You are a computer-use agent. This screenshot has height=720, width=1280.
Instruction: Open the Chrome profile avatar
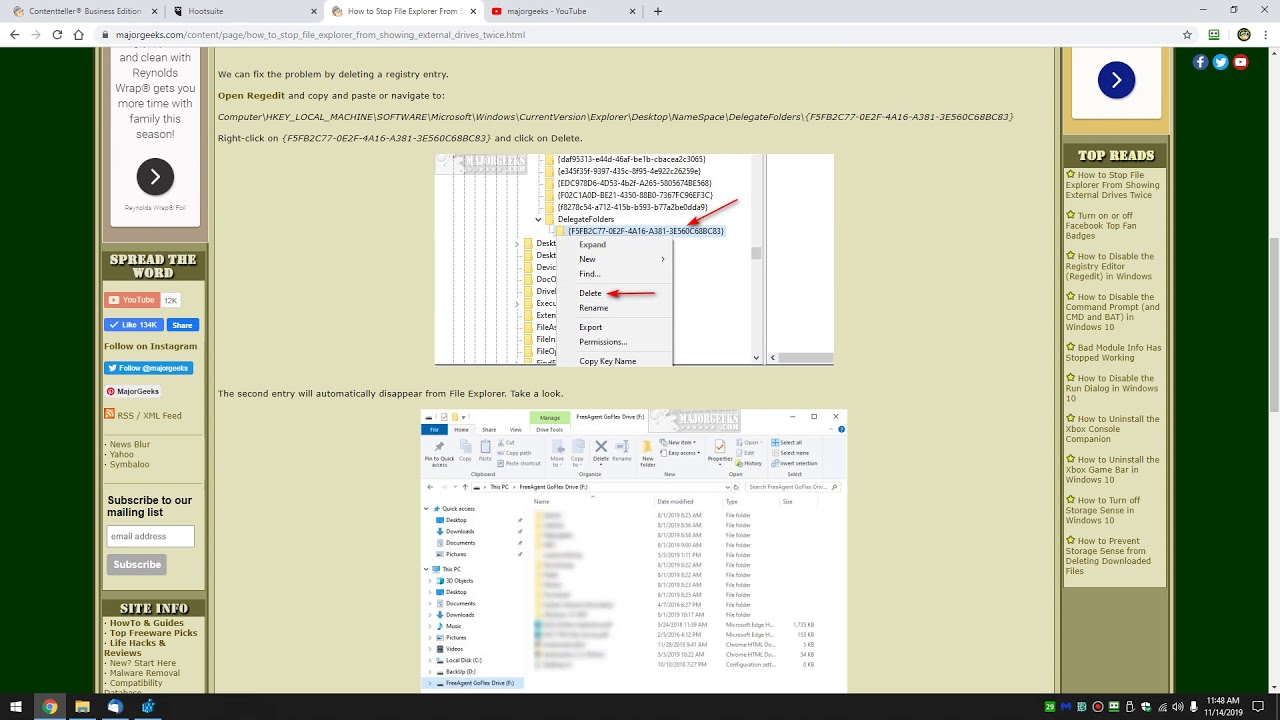pyautogui.click(x=1243, y=34)
